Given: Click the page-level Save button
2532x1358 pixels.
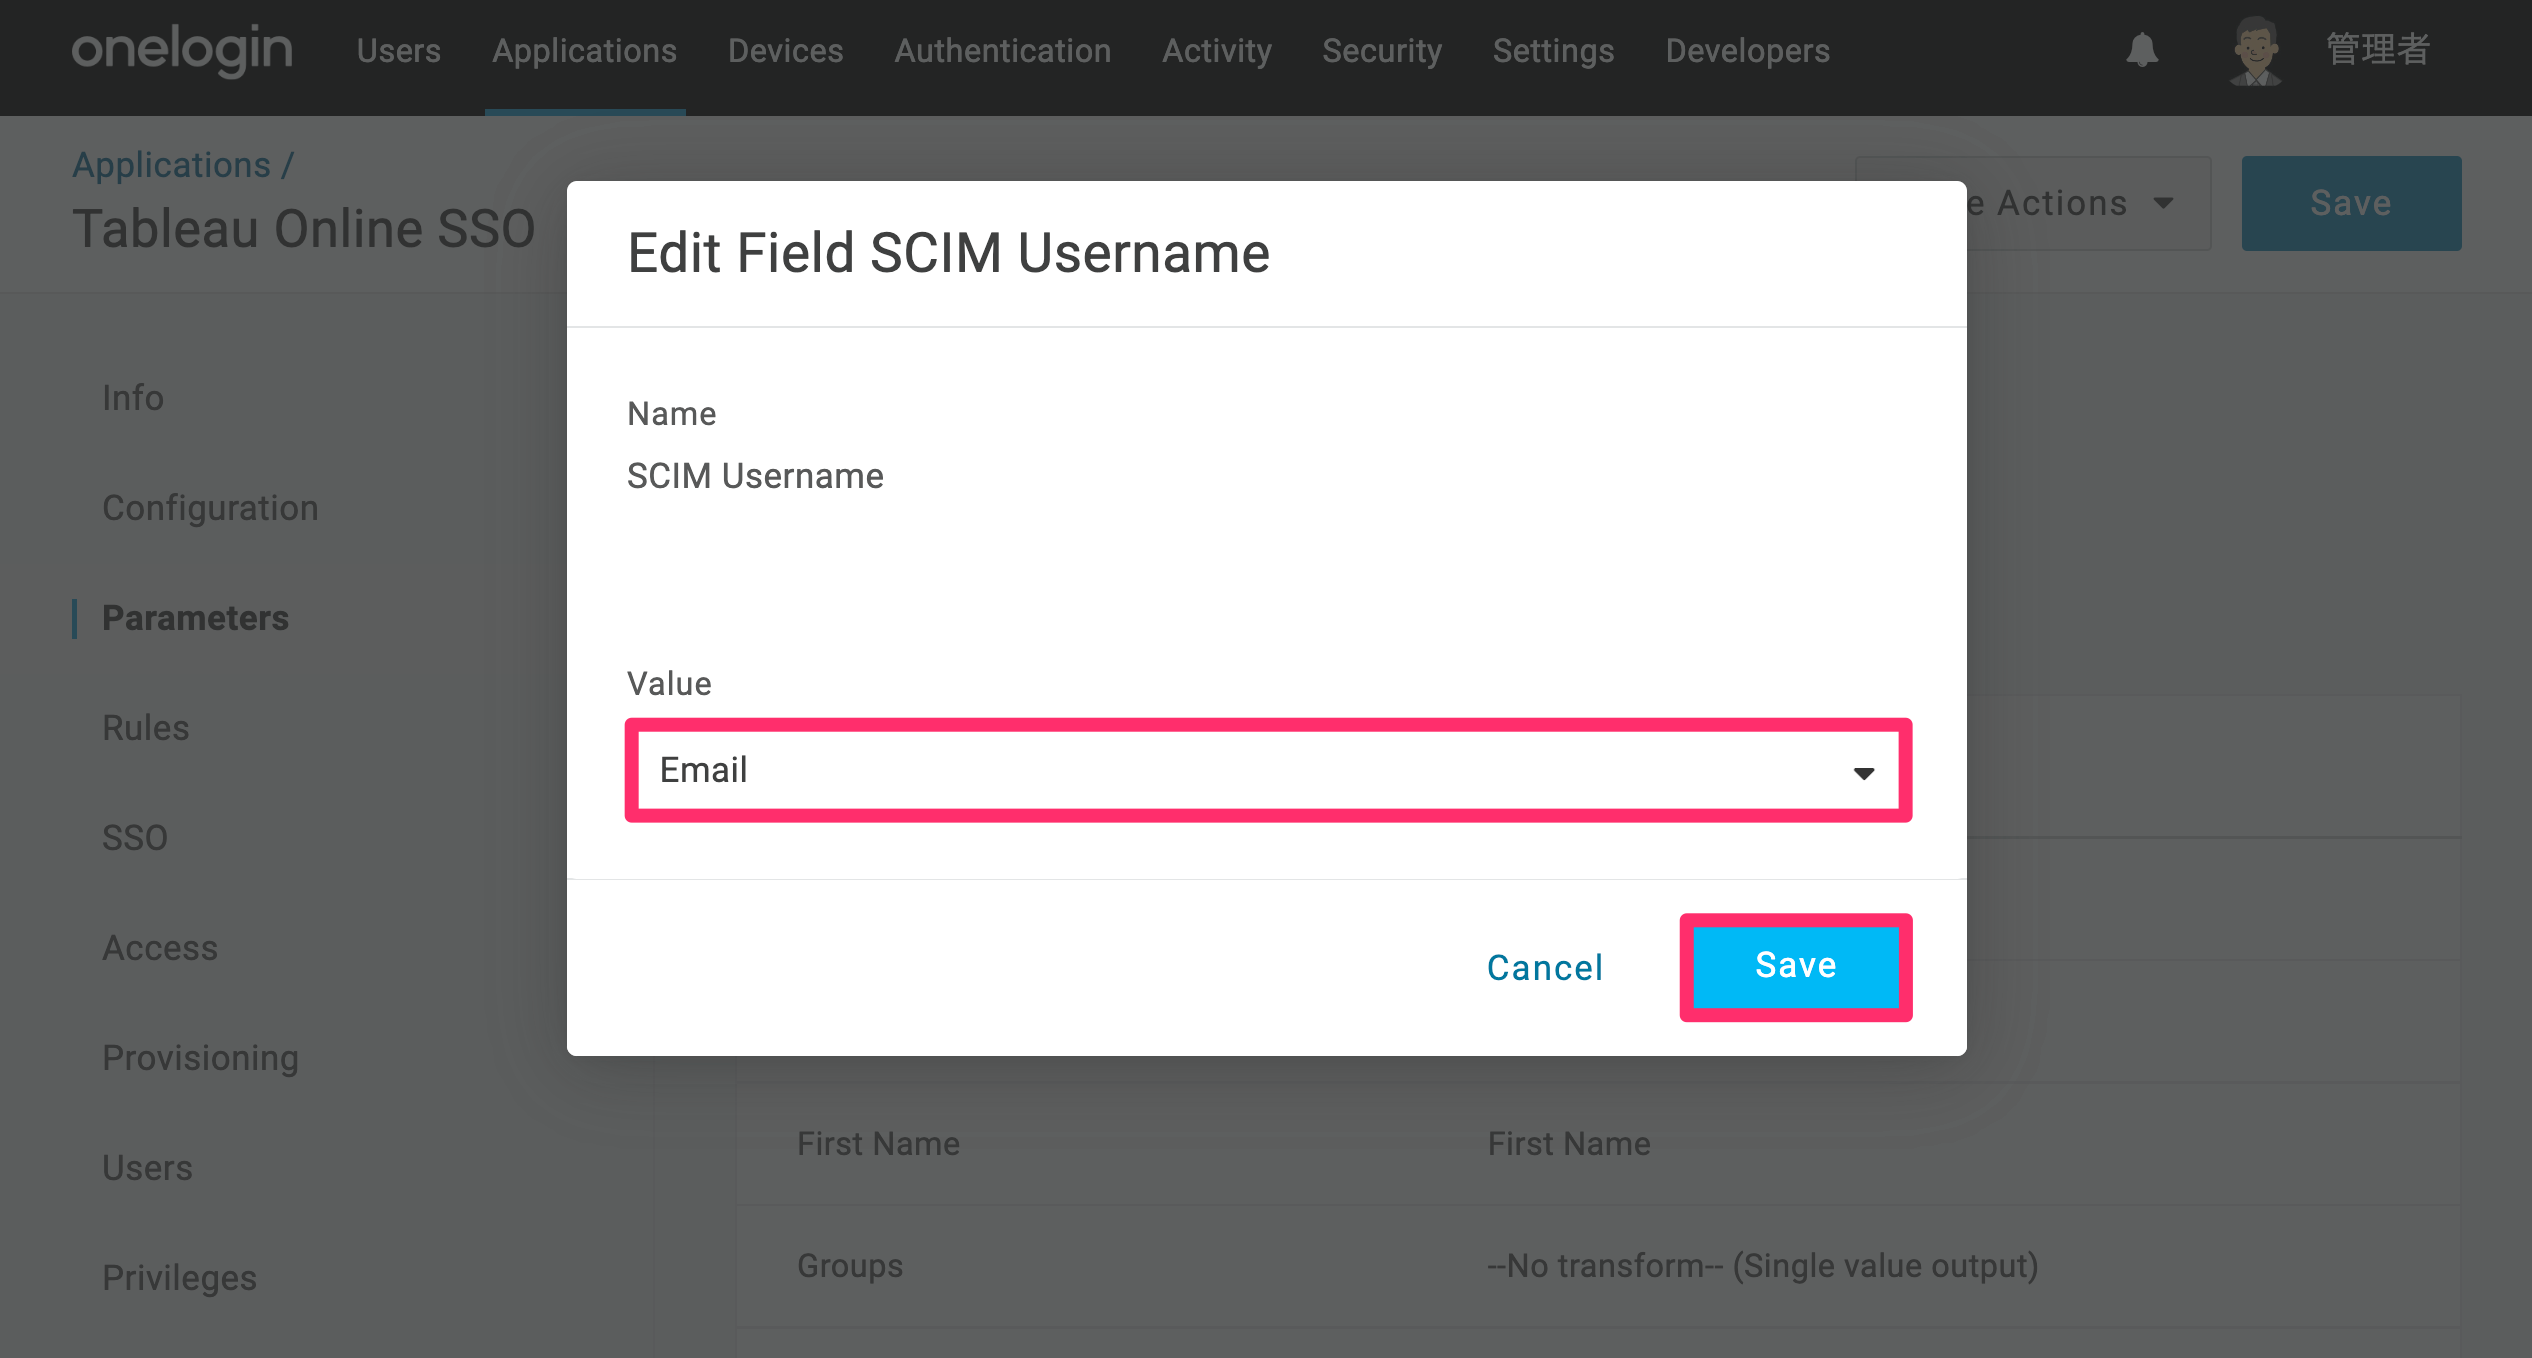Looking at the screenshot, I should [x=2351, y=203].
